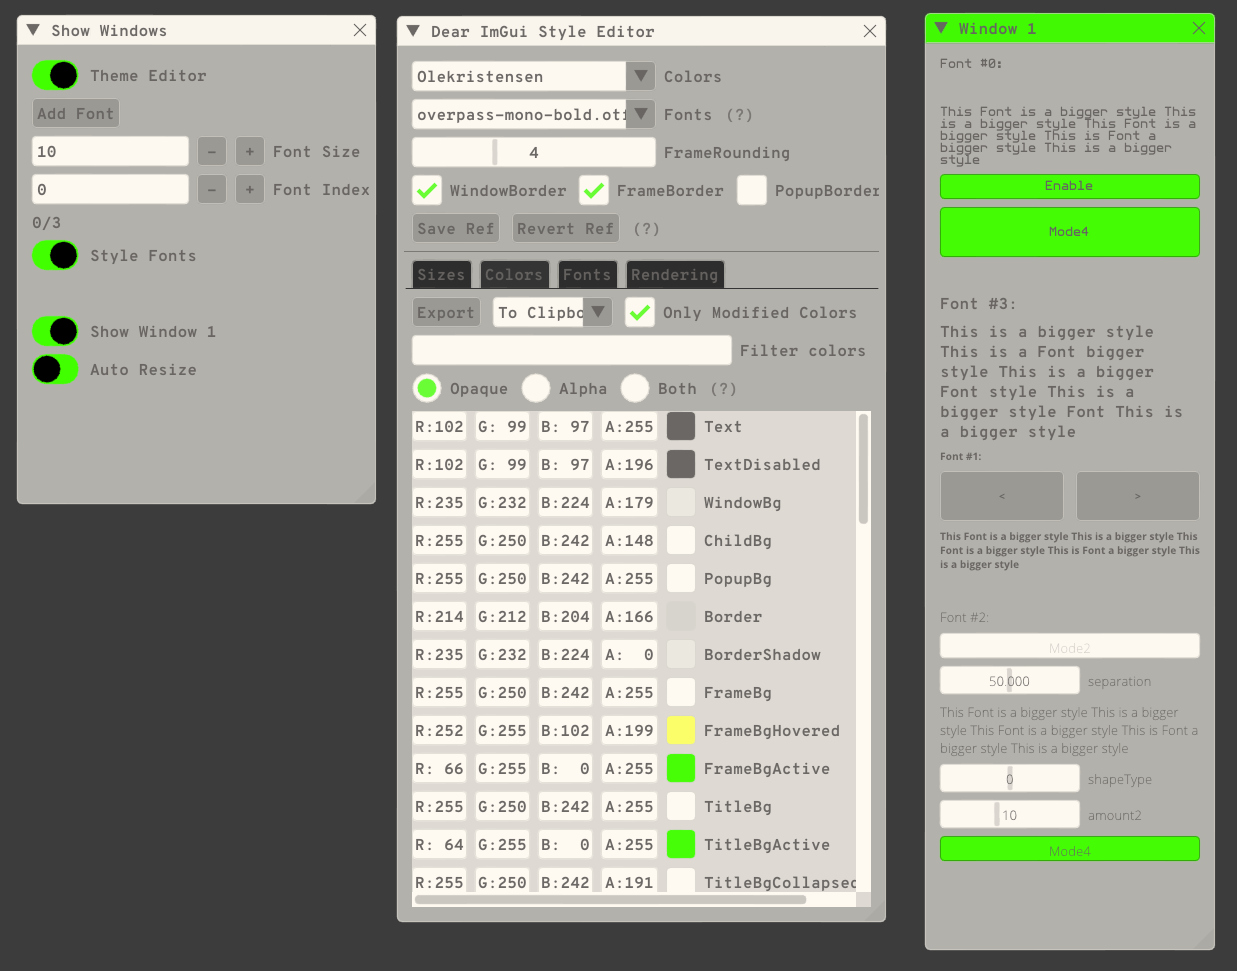This screenshot has height=971, width=1237.
Task: Open the ChildBg color swatch
Action: tap(681, 540)
